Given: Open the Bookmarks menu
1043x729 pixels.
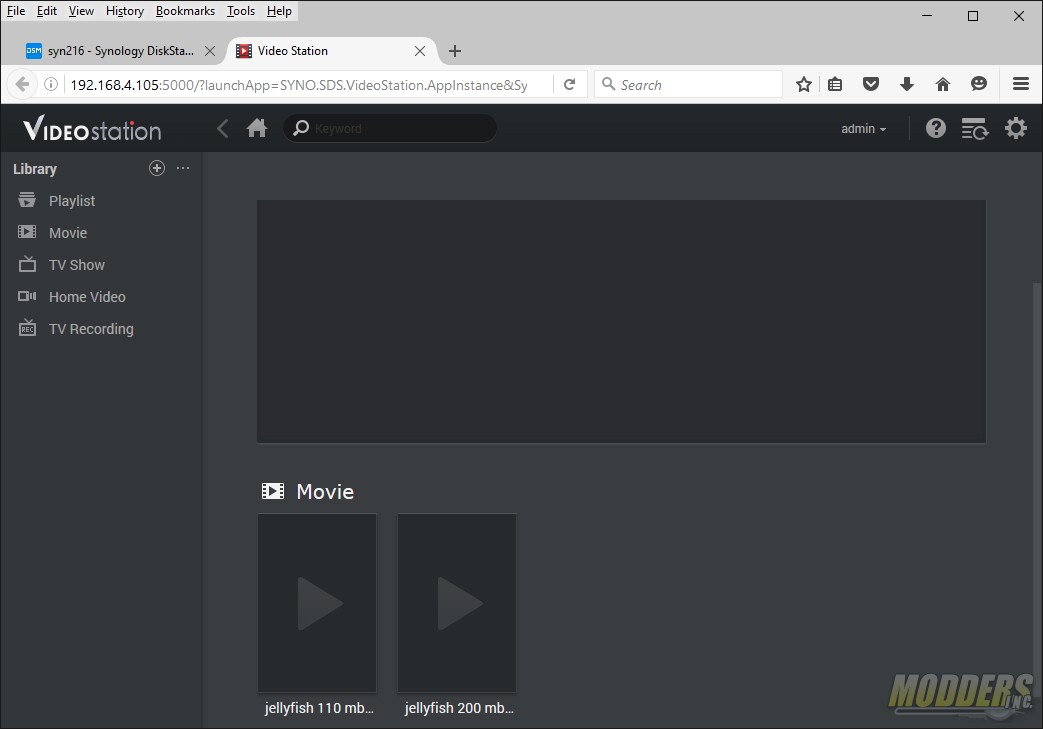Looking at the screenshot, I should click(185, 11).
